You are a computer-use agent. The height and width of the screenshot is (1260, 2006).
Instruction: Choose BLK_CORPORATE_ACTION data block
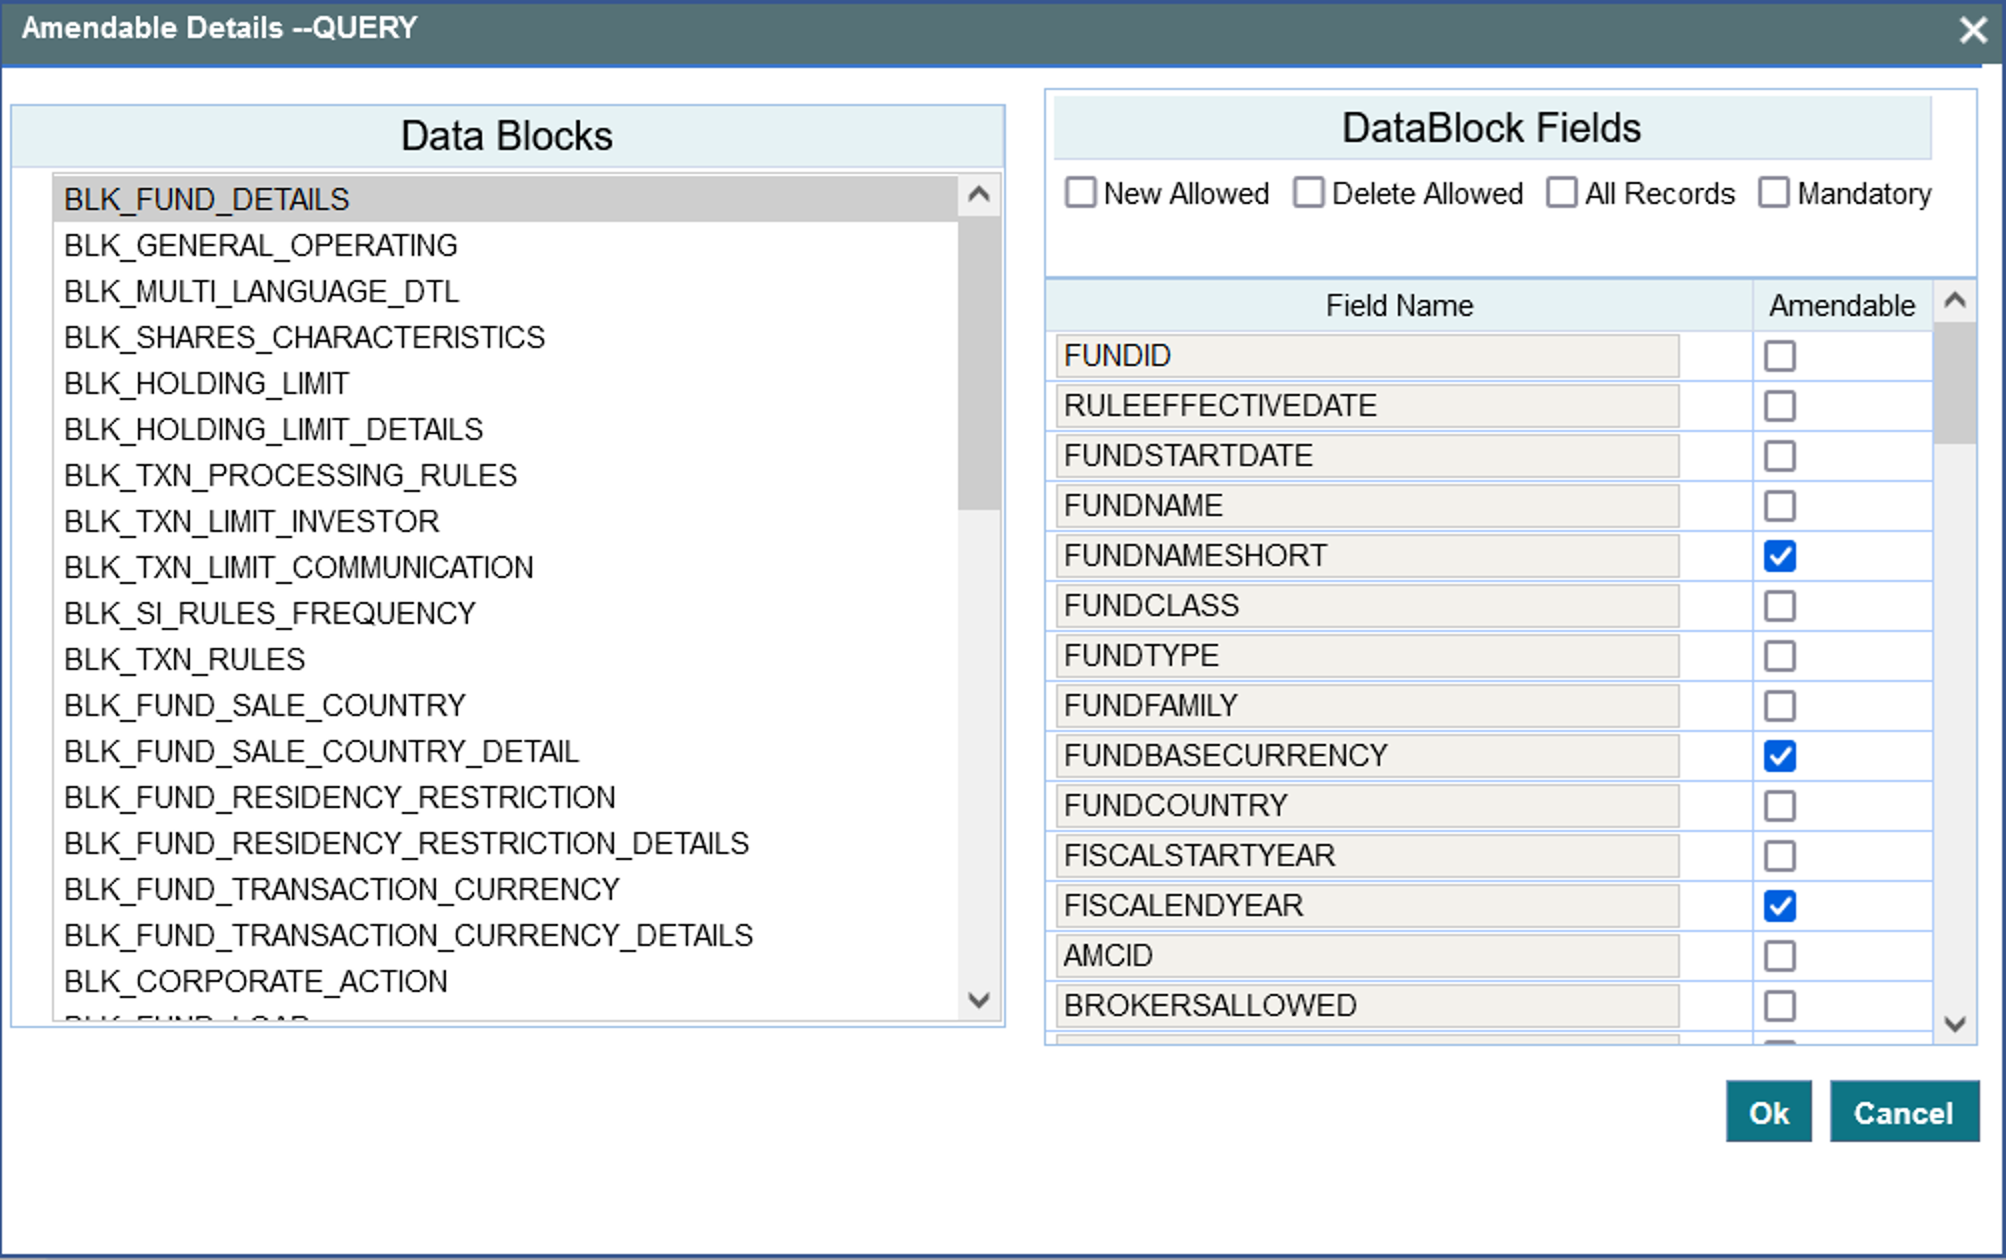(x=256, y=981)
